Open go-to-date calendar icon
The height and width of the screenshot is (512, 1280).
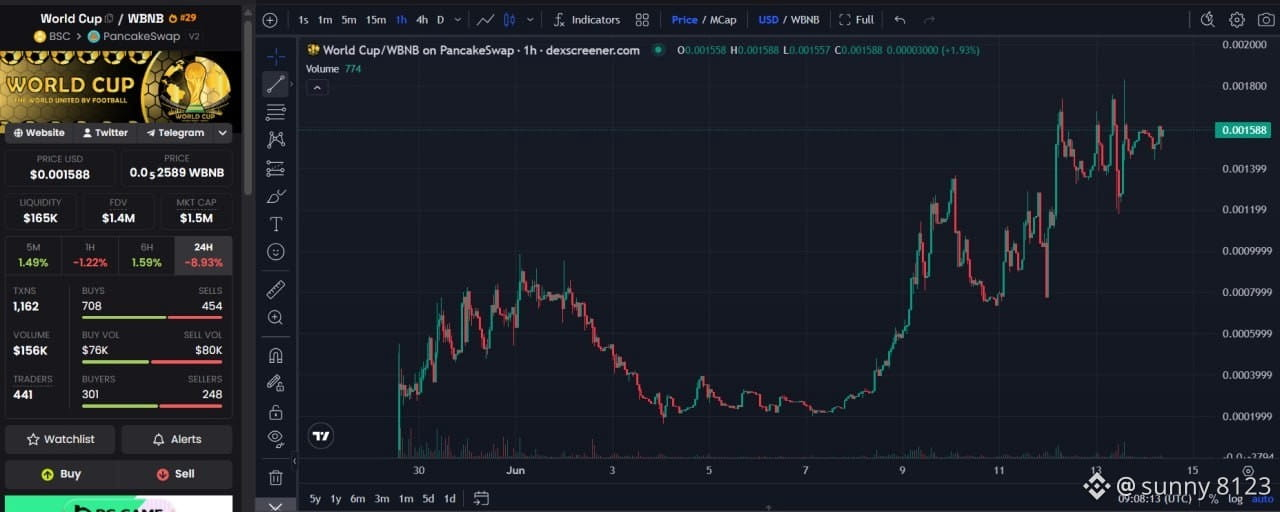click(481, 498)
